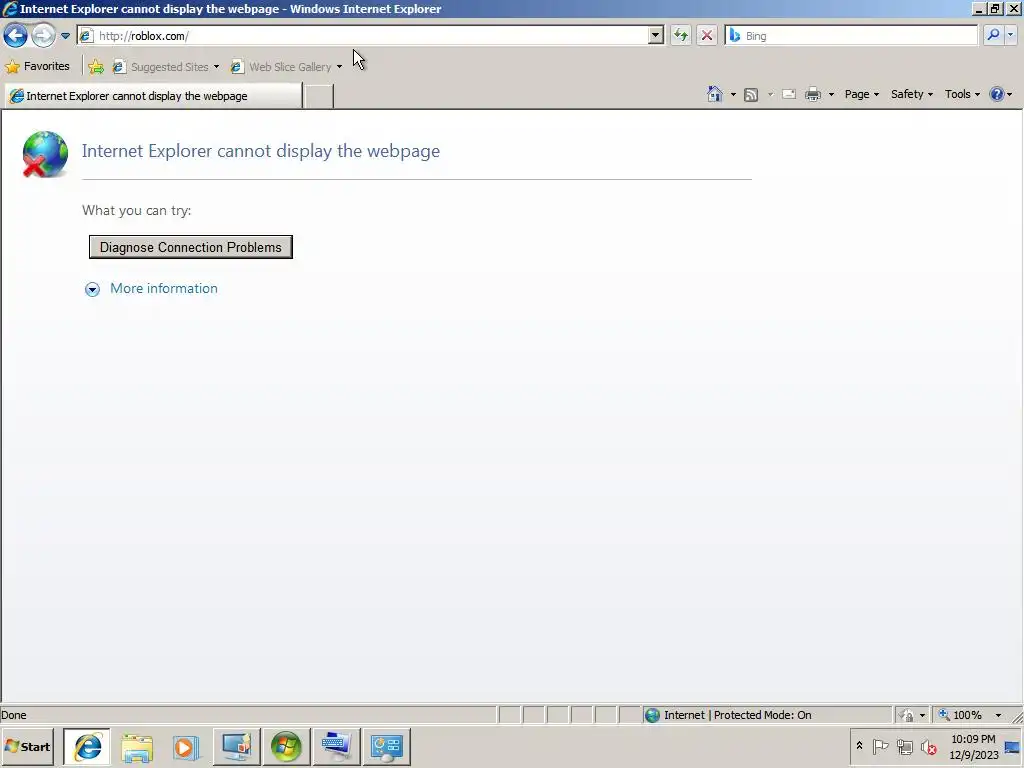This screenshot has height=768, width=1024.
Task: Expand the Print options dropdown arrow
Action: [x=831, y=95]
